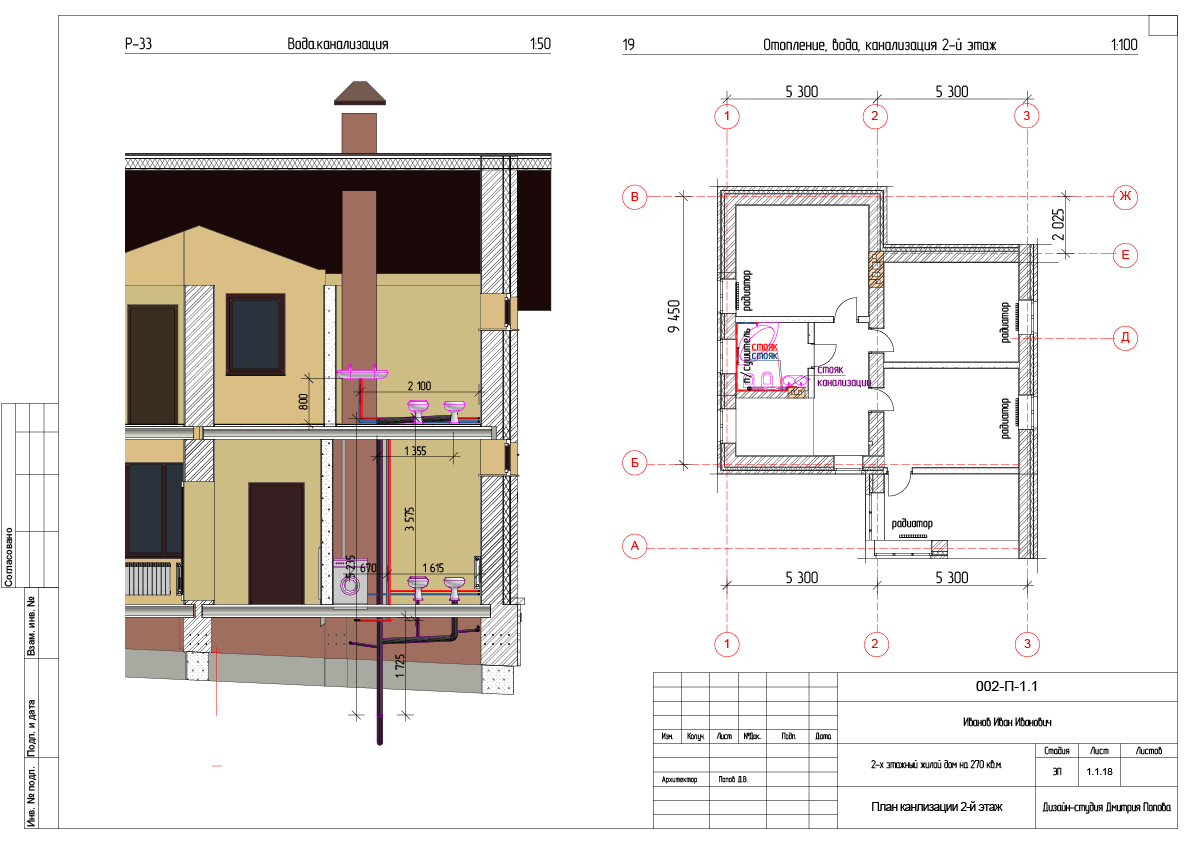
Task: Click the 'Стадия' header cell
Action: [1056, 751]
